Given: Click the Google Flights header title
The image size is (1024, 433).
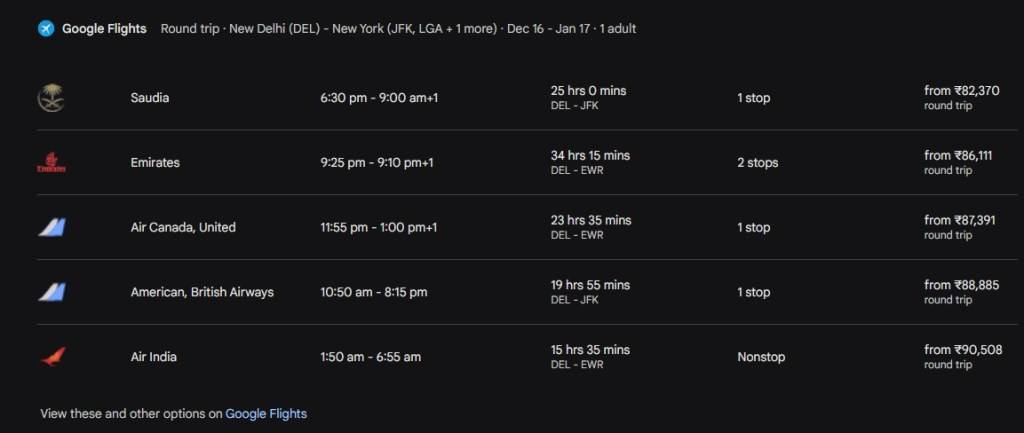Looking at the screenshot, I should (x=104, y=28).
